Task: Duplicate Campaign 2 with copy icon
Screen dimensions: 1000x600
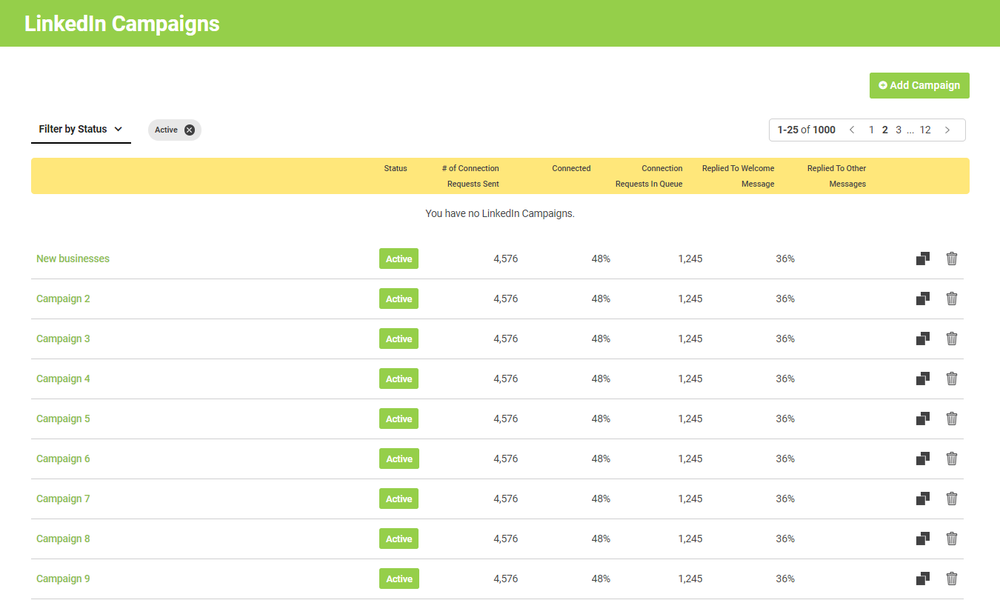Action: 923,298
